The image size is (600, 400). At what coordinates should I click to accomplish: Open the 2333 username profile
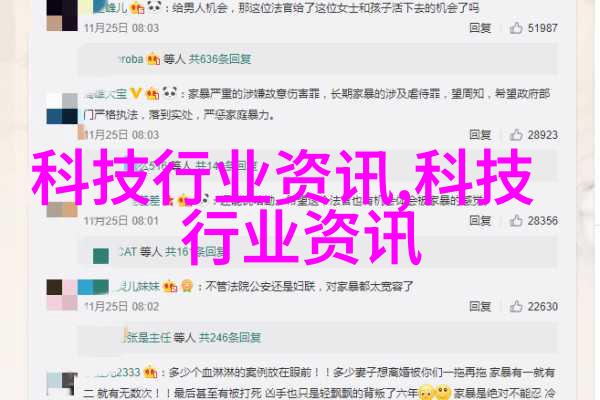113,372
